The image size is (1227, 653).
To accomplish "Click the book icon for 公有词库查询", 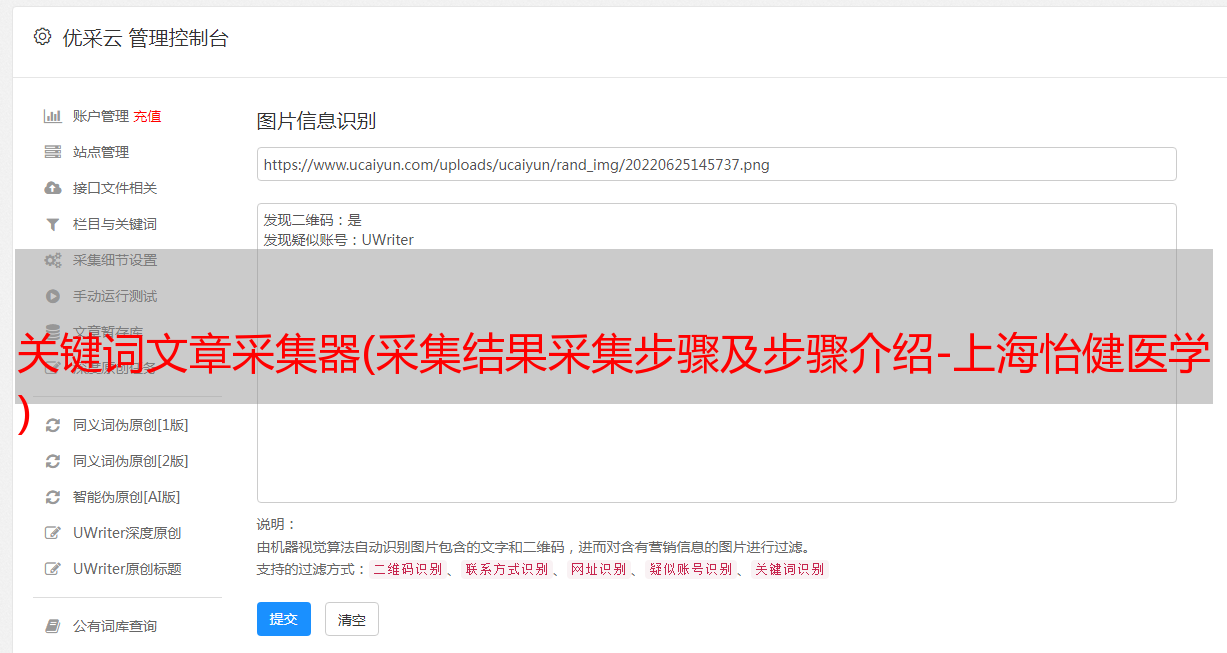I will click(x=53, y=626).
